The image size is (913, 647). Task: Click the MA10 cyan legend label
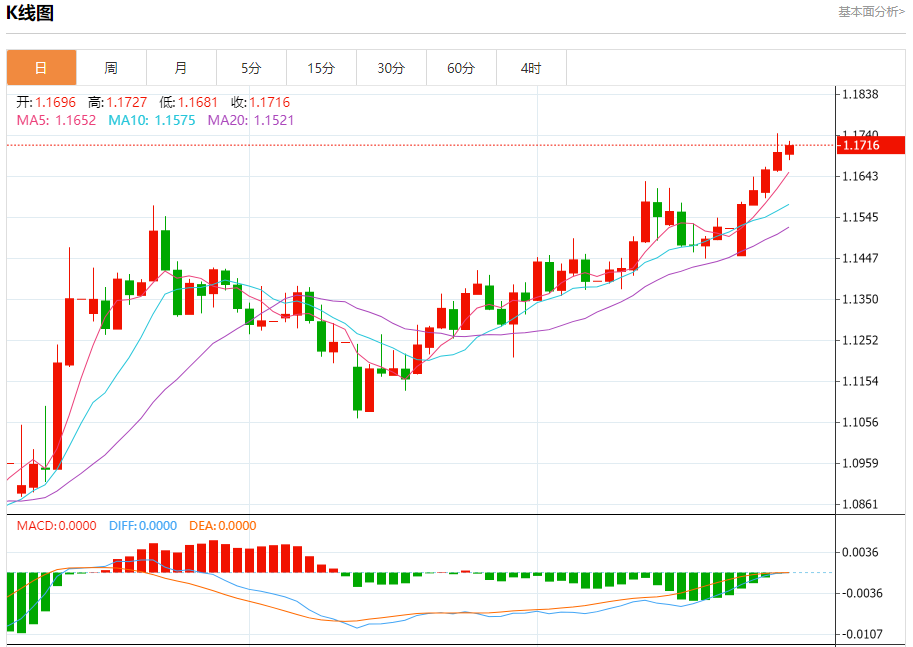tap(152, 121)
